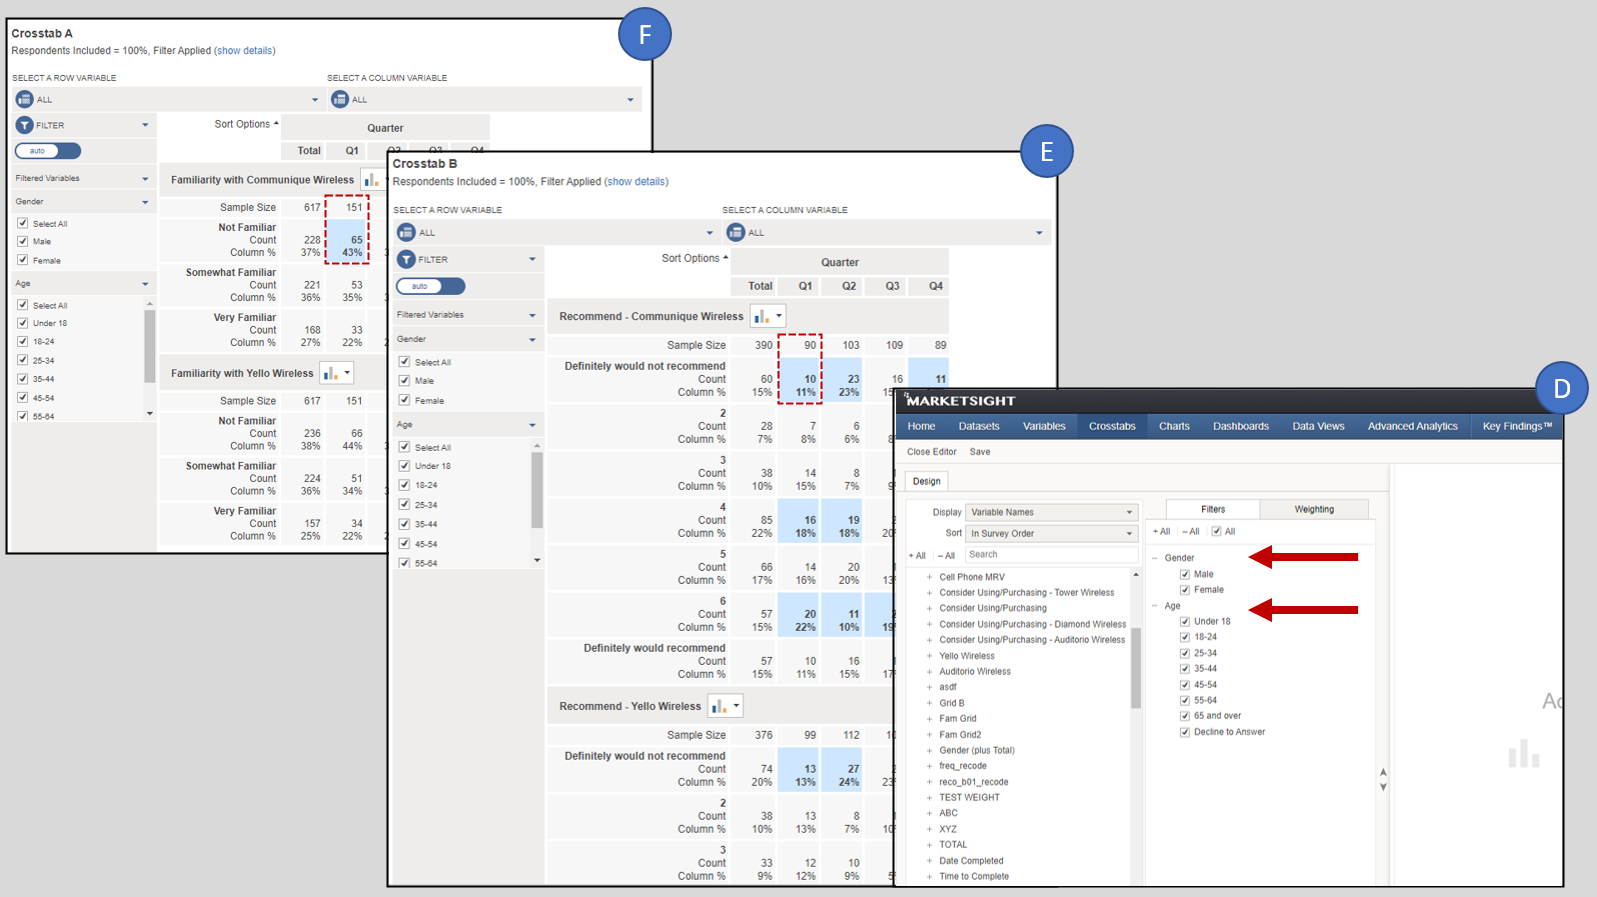
Task: Click show details link in Crosstab A
Action: coord(245,51)
